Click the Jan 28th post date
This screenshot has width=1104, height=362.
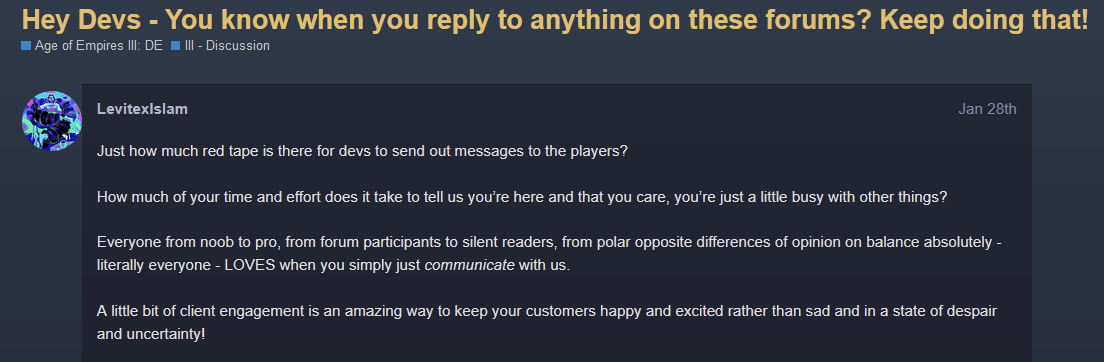click(x=987, y=109)
